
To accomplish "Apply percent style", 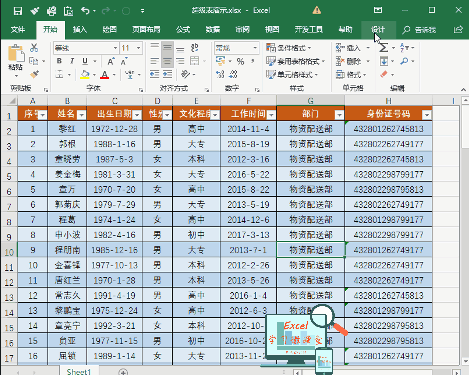I will pyautogui.click(x=240, y=61).
